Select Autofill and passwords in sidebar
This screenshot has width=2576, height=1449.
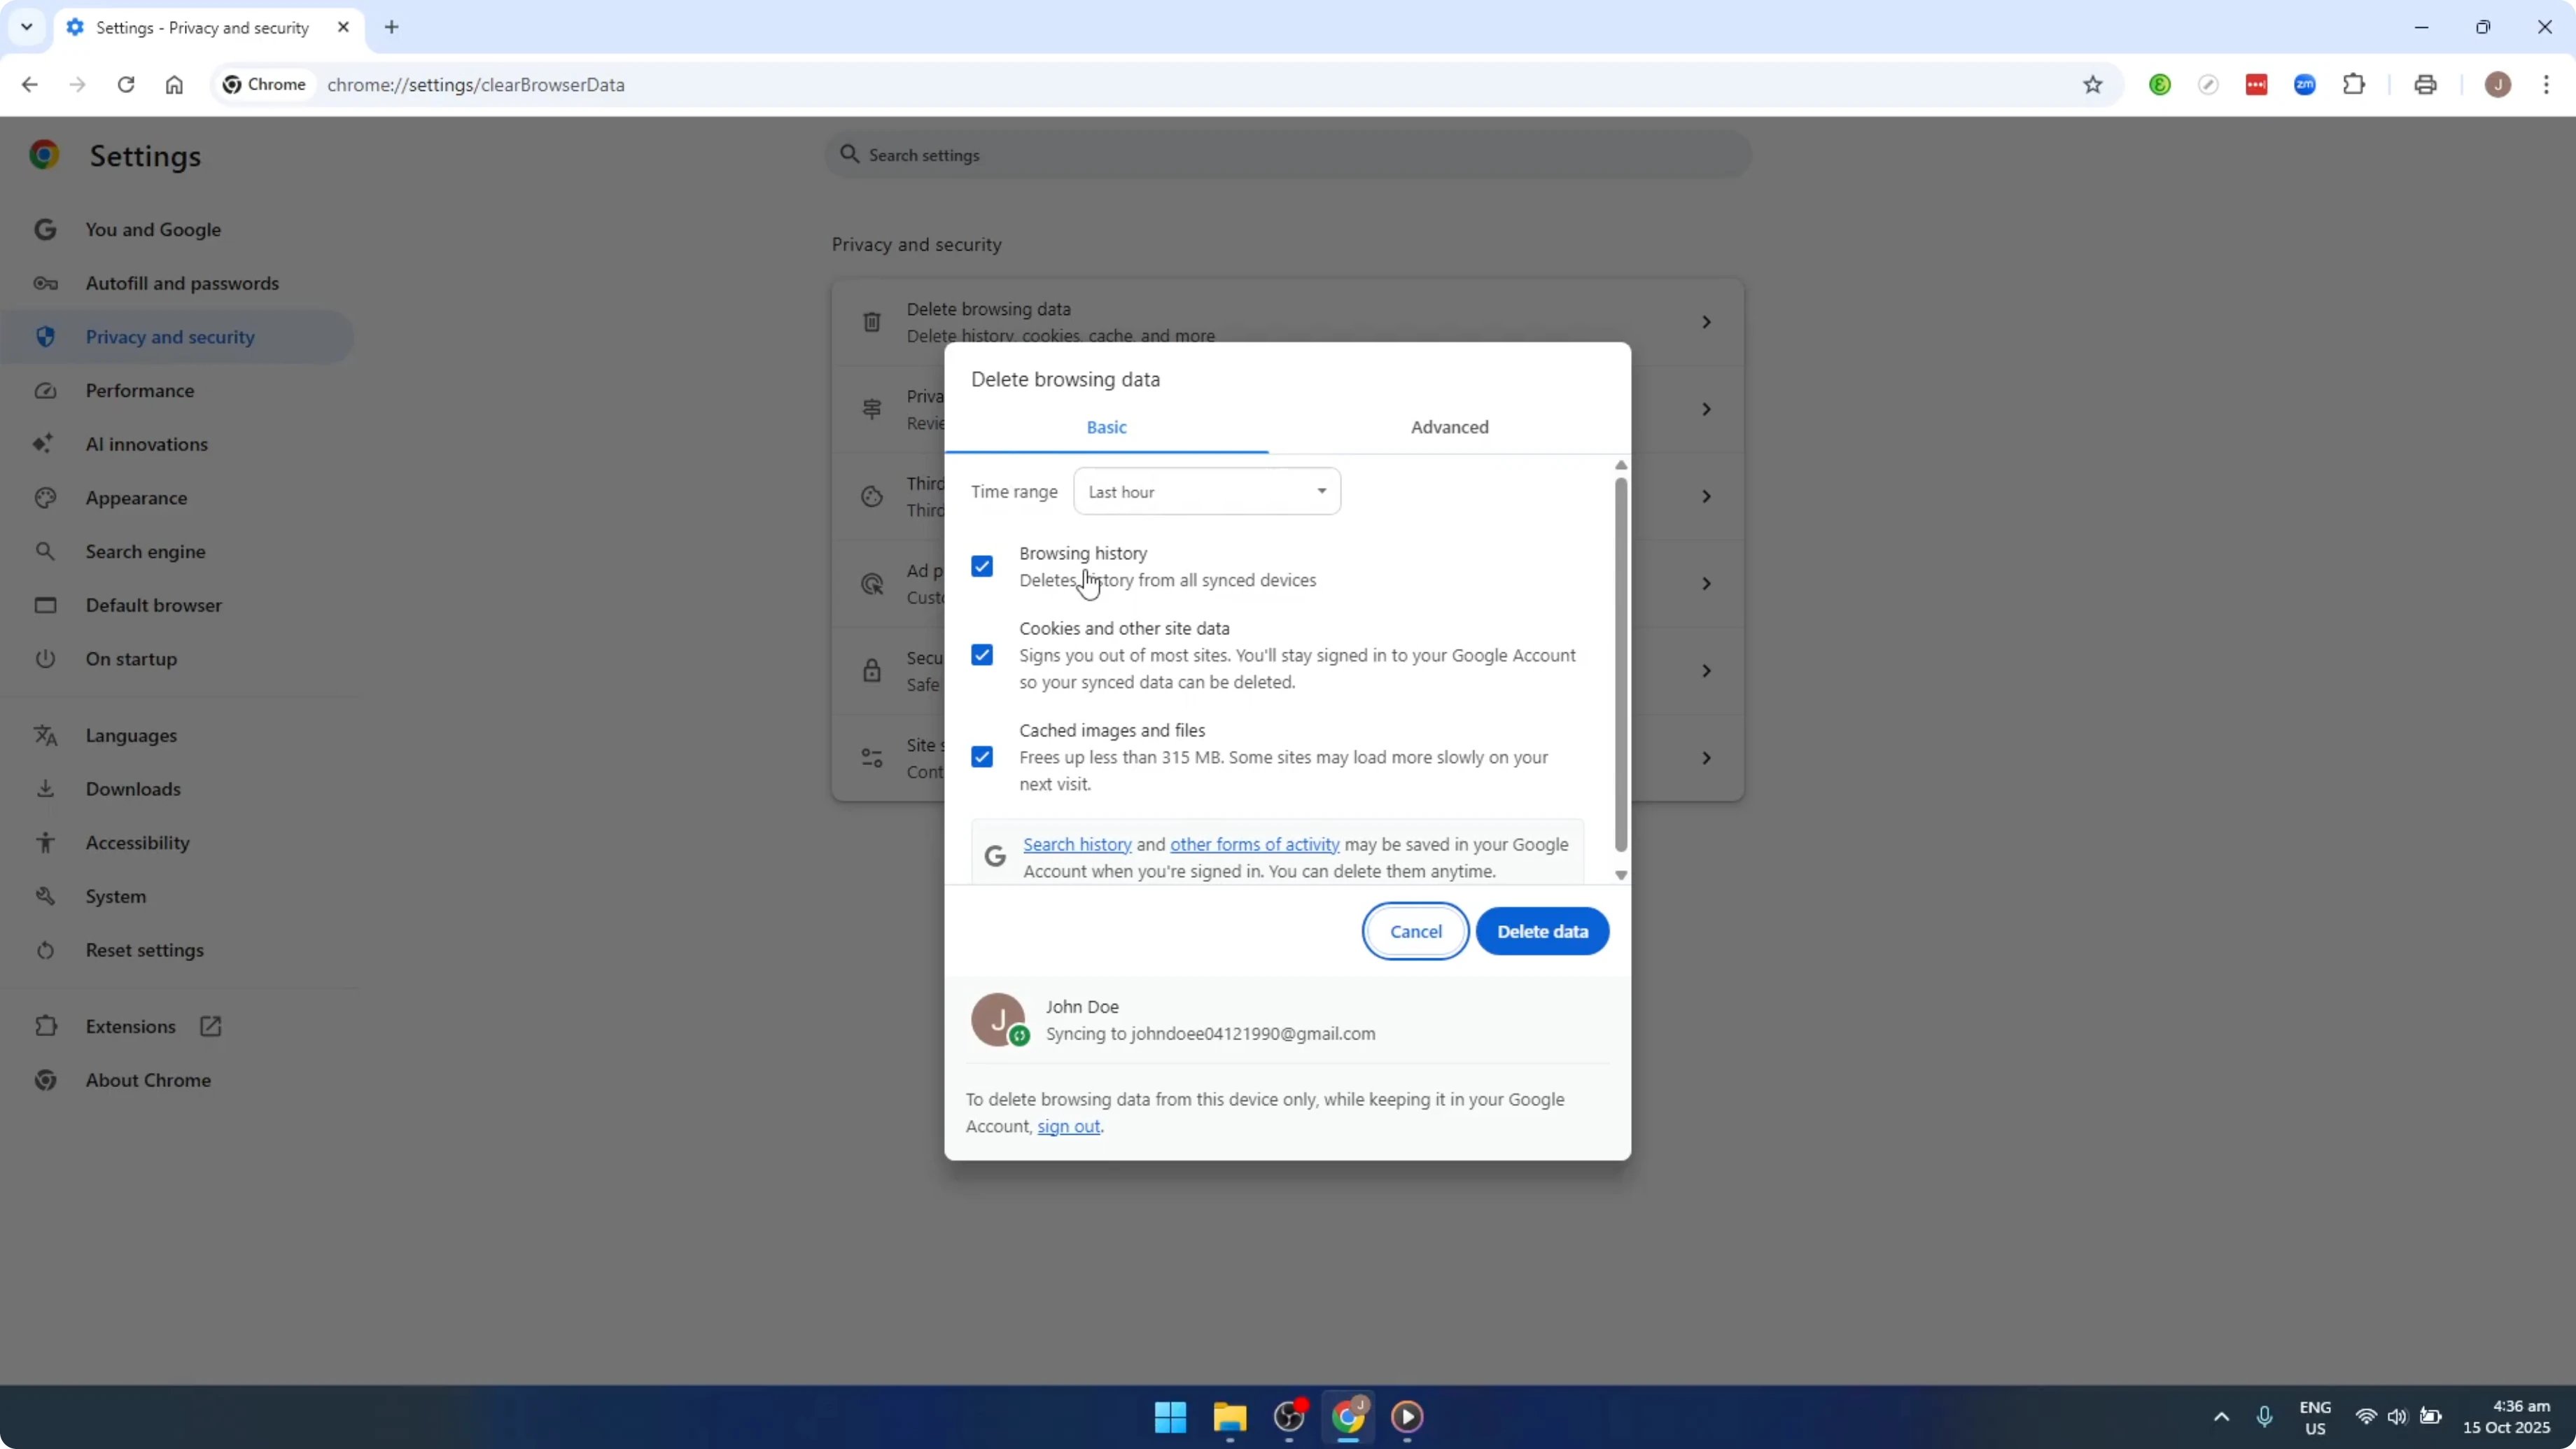(x=182, y=283)
